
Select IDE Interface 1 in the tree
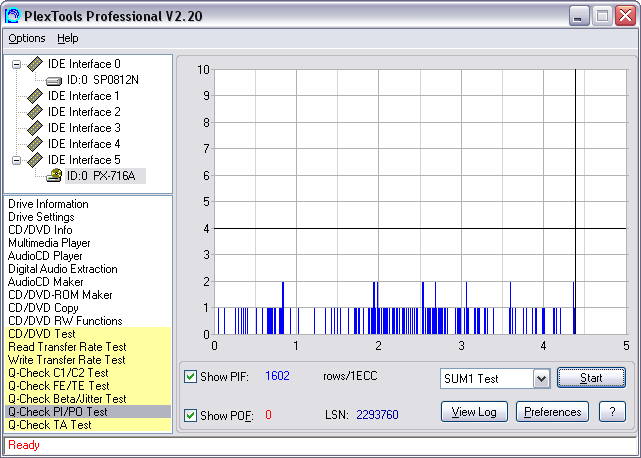pos(84,96)
